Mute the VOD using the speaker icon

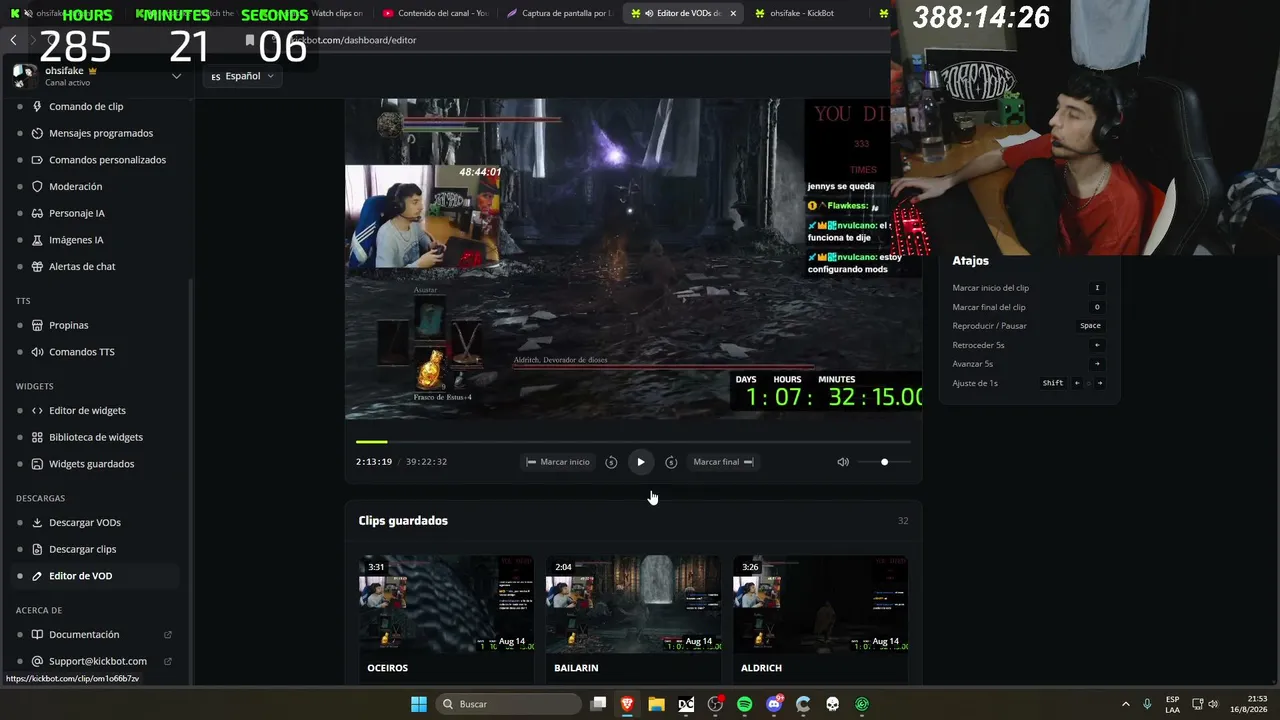coord(843,462)
